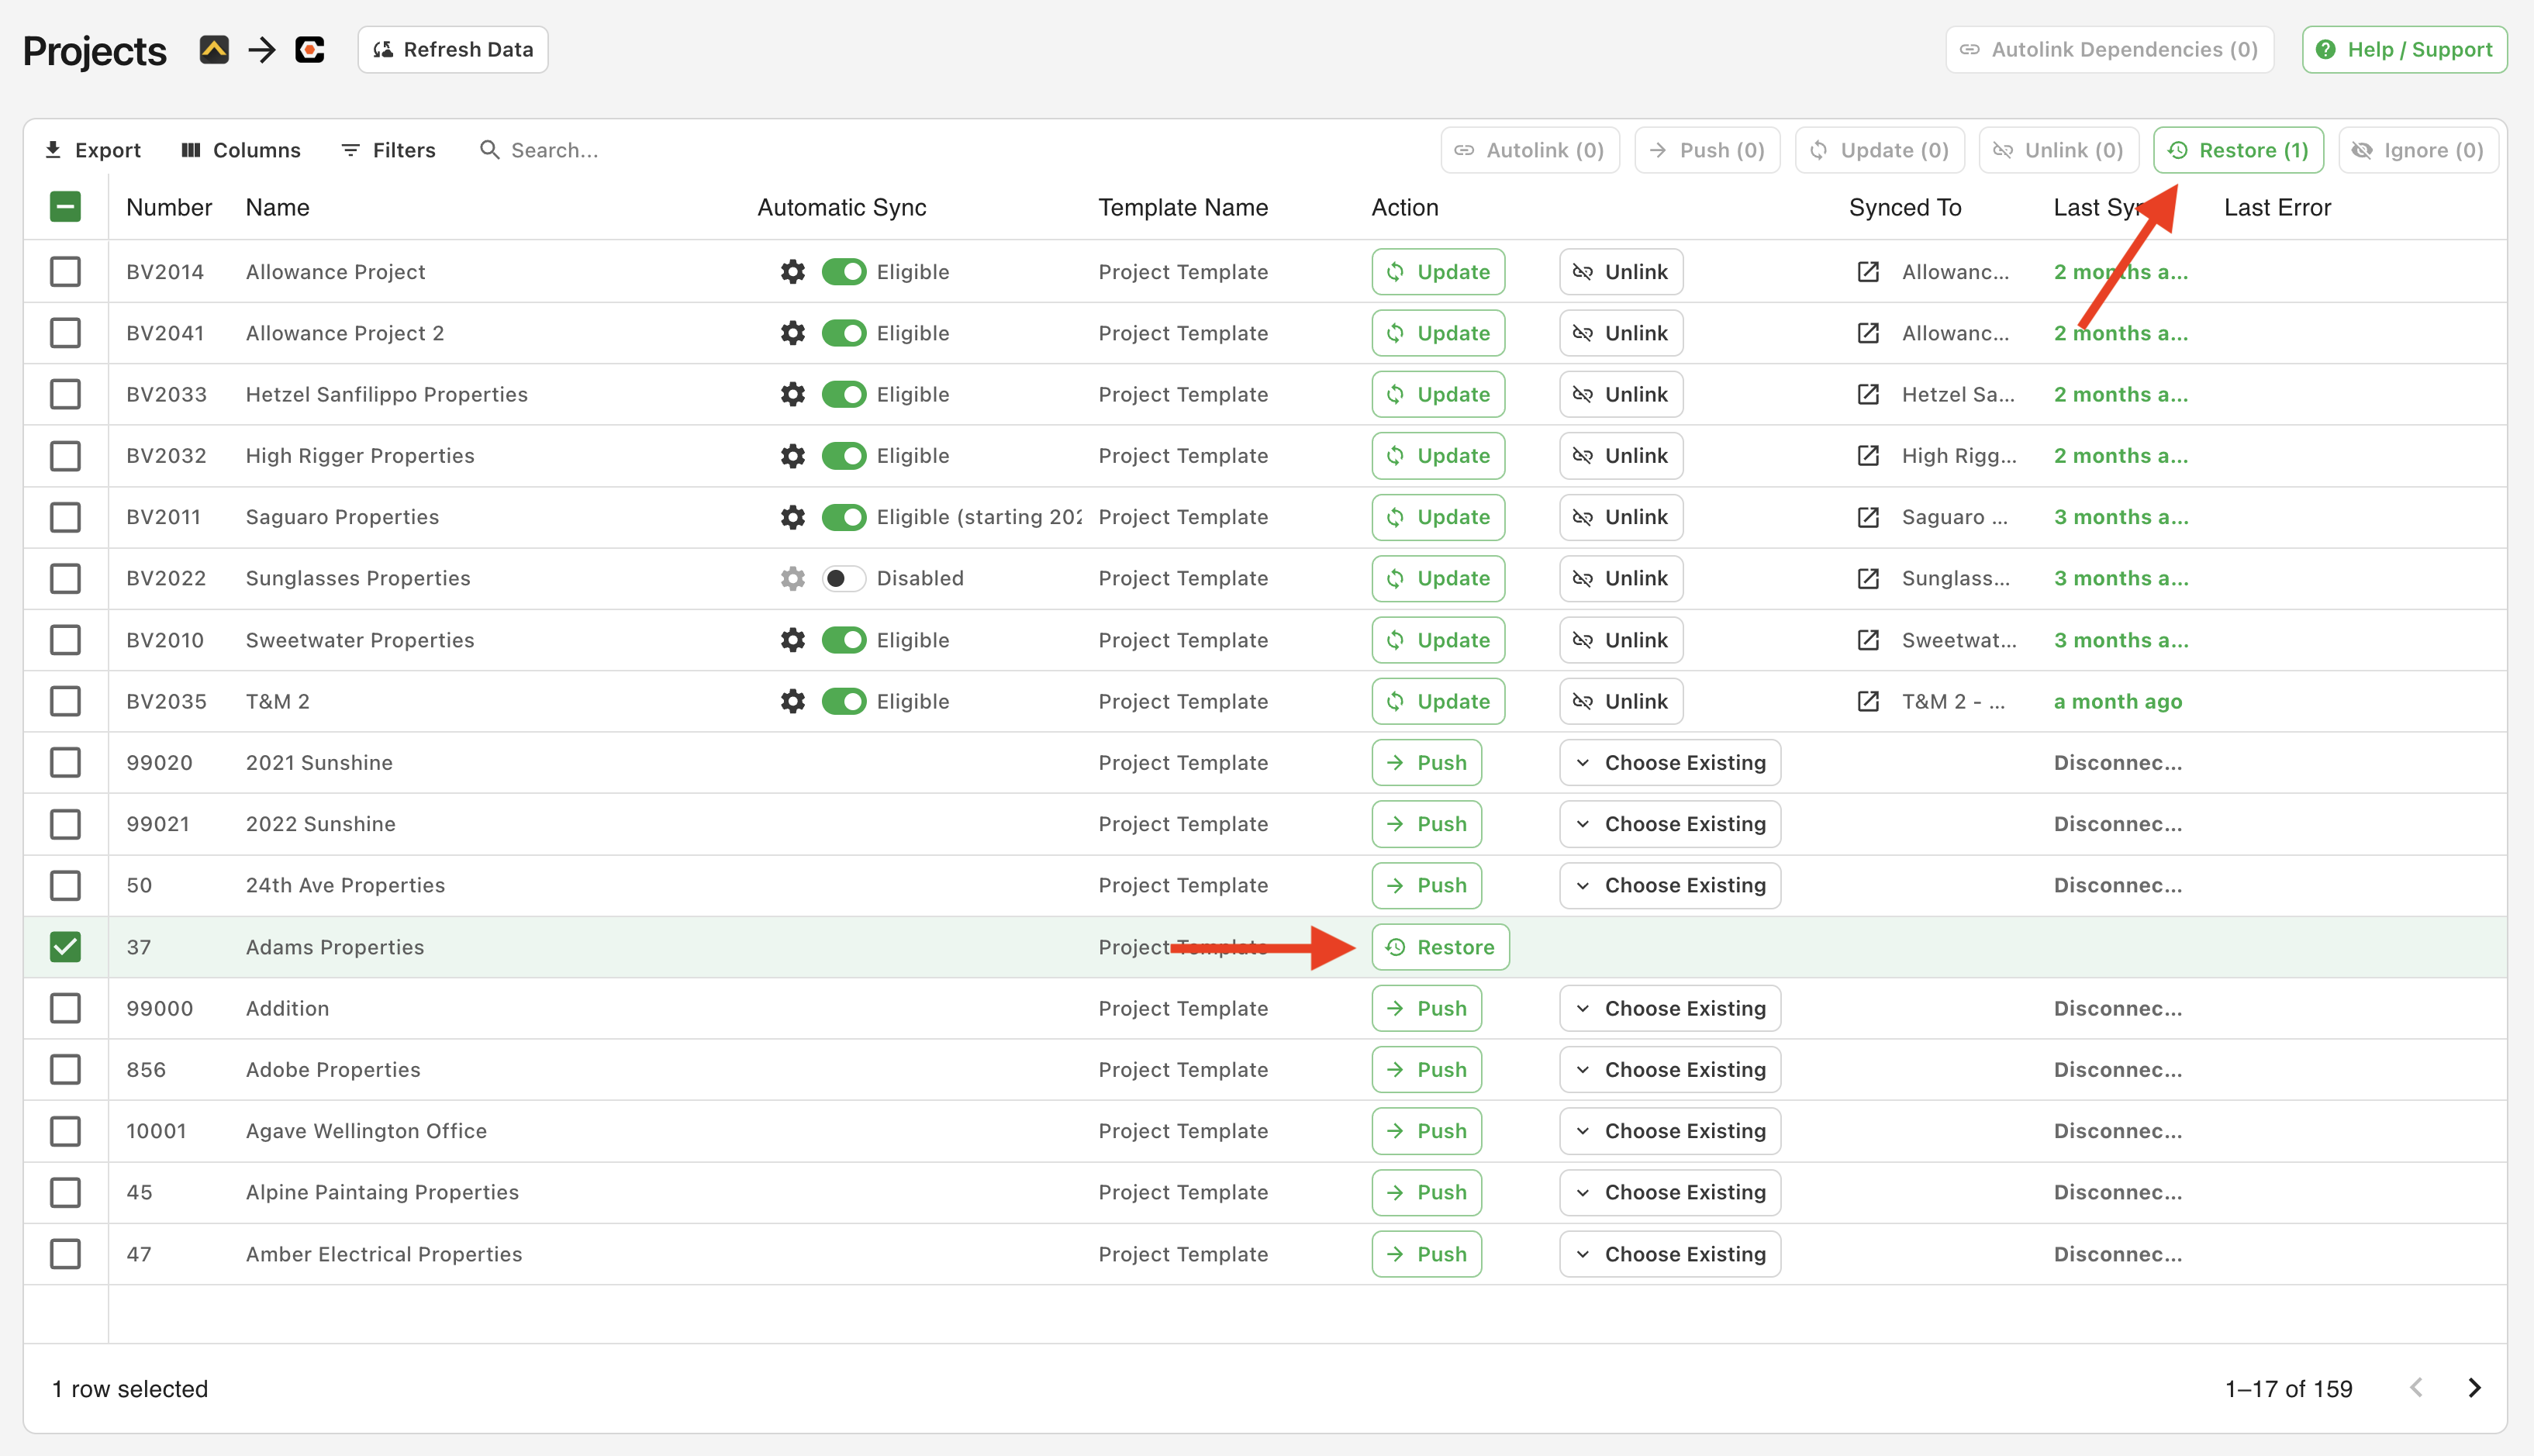The image size is (2534, 1456).
Task: Open sync settings gear for Allowance Project
Action: (x=792, y=272)
